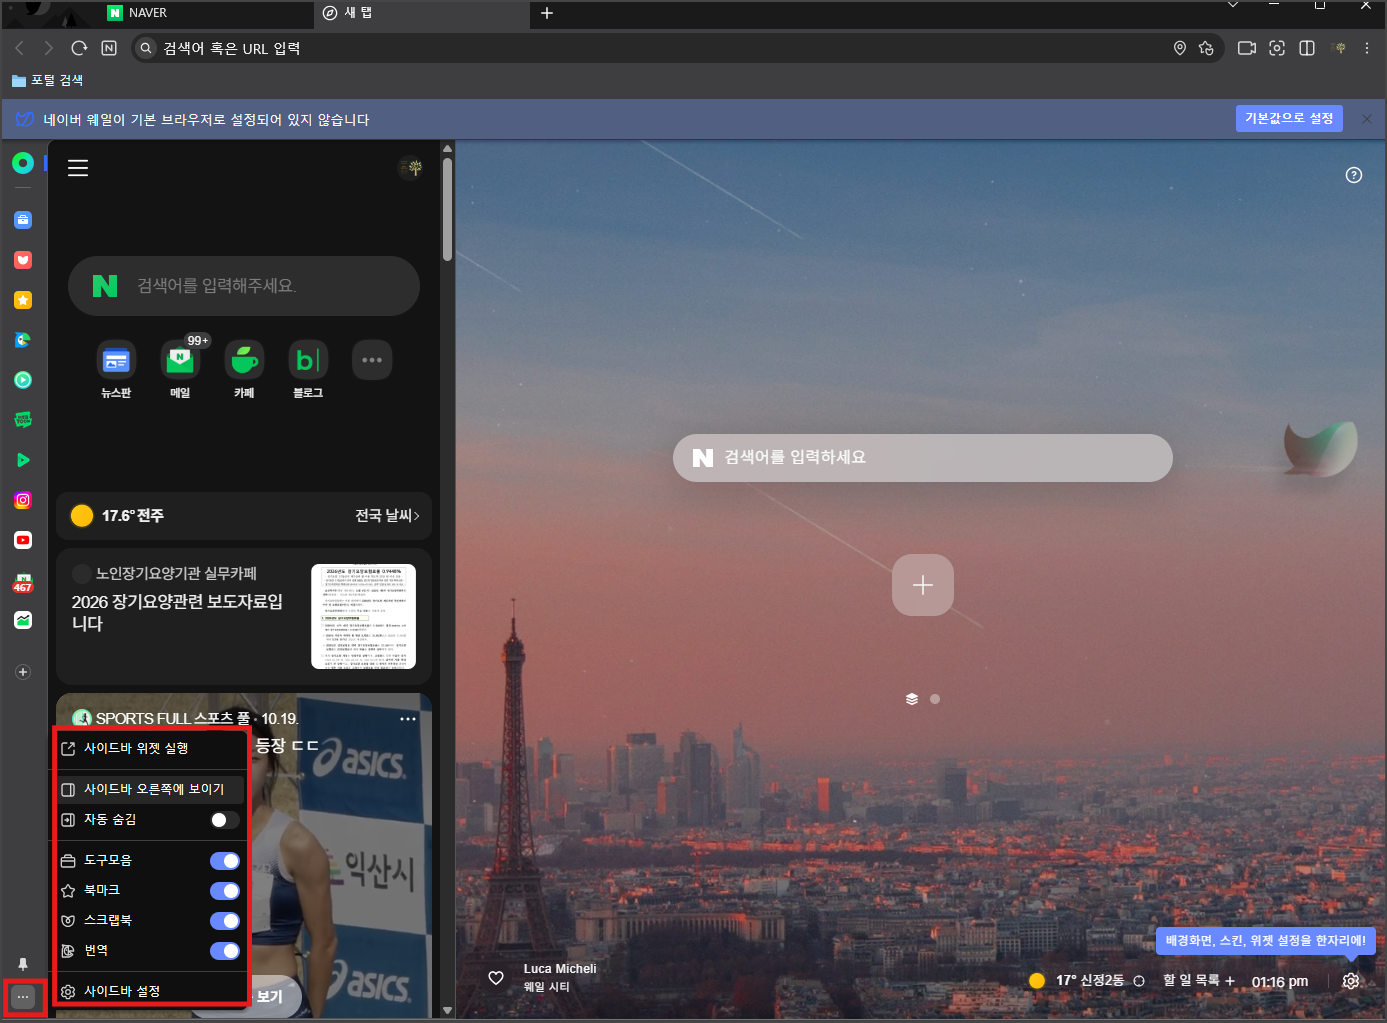Open the toolbox (도구모음) sidebar icon
The width and height of the screenshot is (1387, 1023).
pos(23,220)
